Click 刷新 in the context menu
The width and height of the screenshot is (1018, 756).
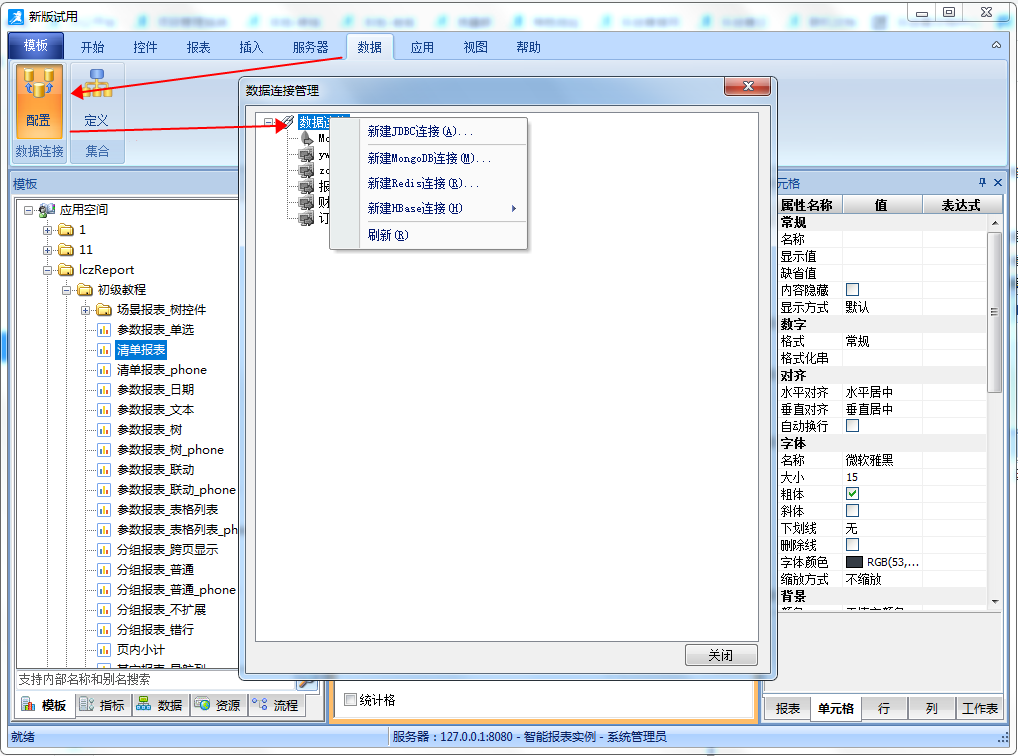pyautogui.click(x=388, y=236)
